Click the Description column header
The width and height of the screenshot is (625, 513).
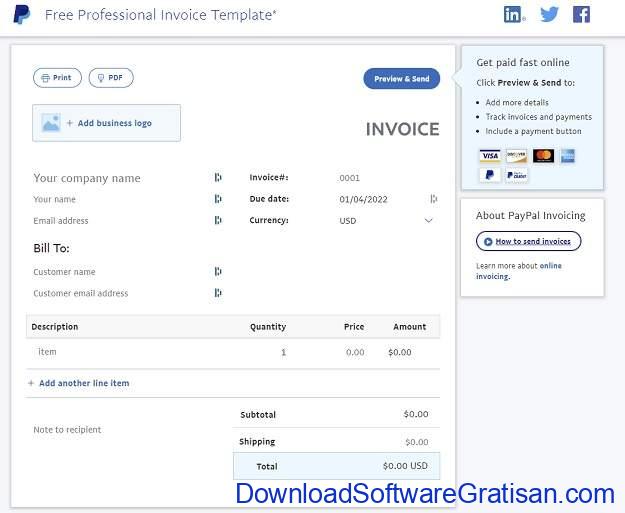pyautogui.click(x=55, y=326)
